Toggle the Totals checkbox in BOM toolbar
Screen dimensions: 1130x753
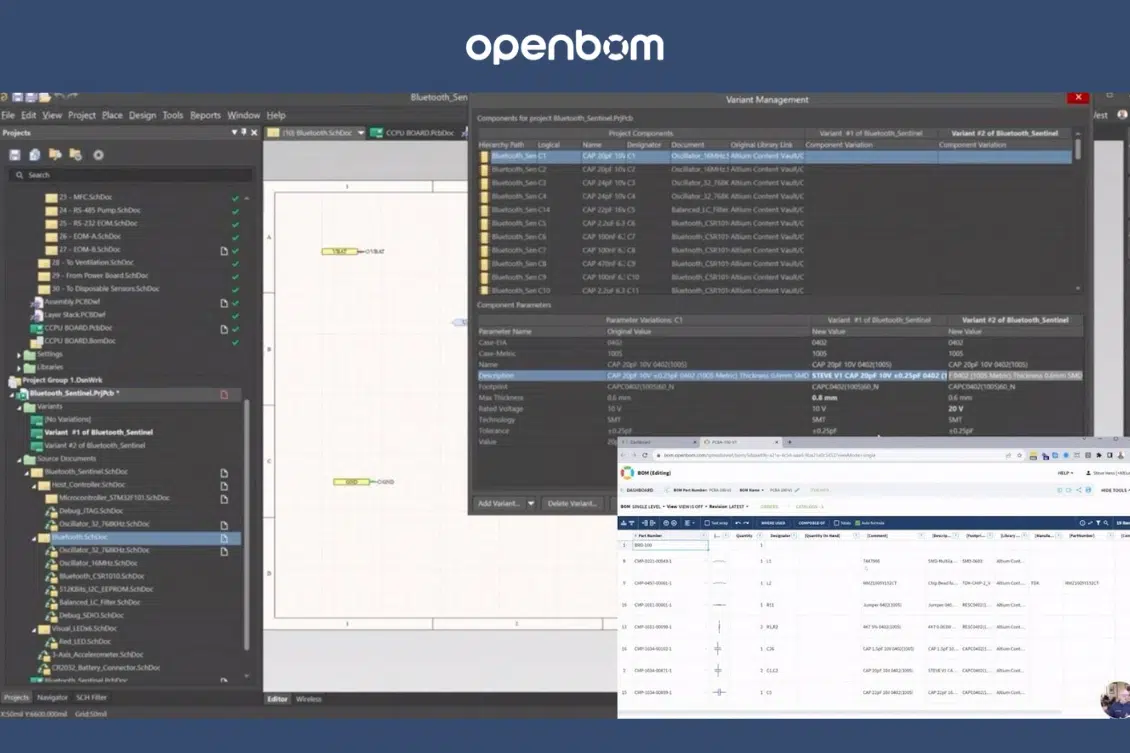pos(836,523)
